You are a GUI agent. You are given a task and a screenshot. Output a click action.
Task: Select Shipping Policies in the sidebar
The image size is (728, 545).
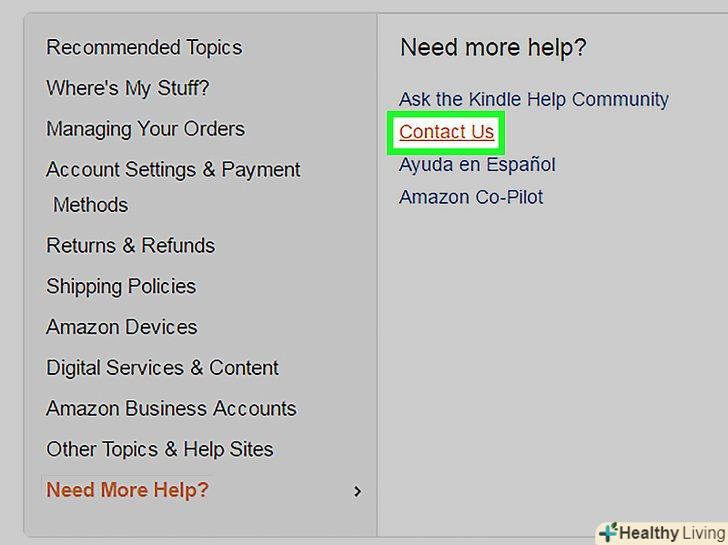(x=121, y=287)
